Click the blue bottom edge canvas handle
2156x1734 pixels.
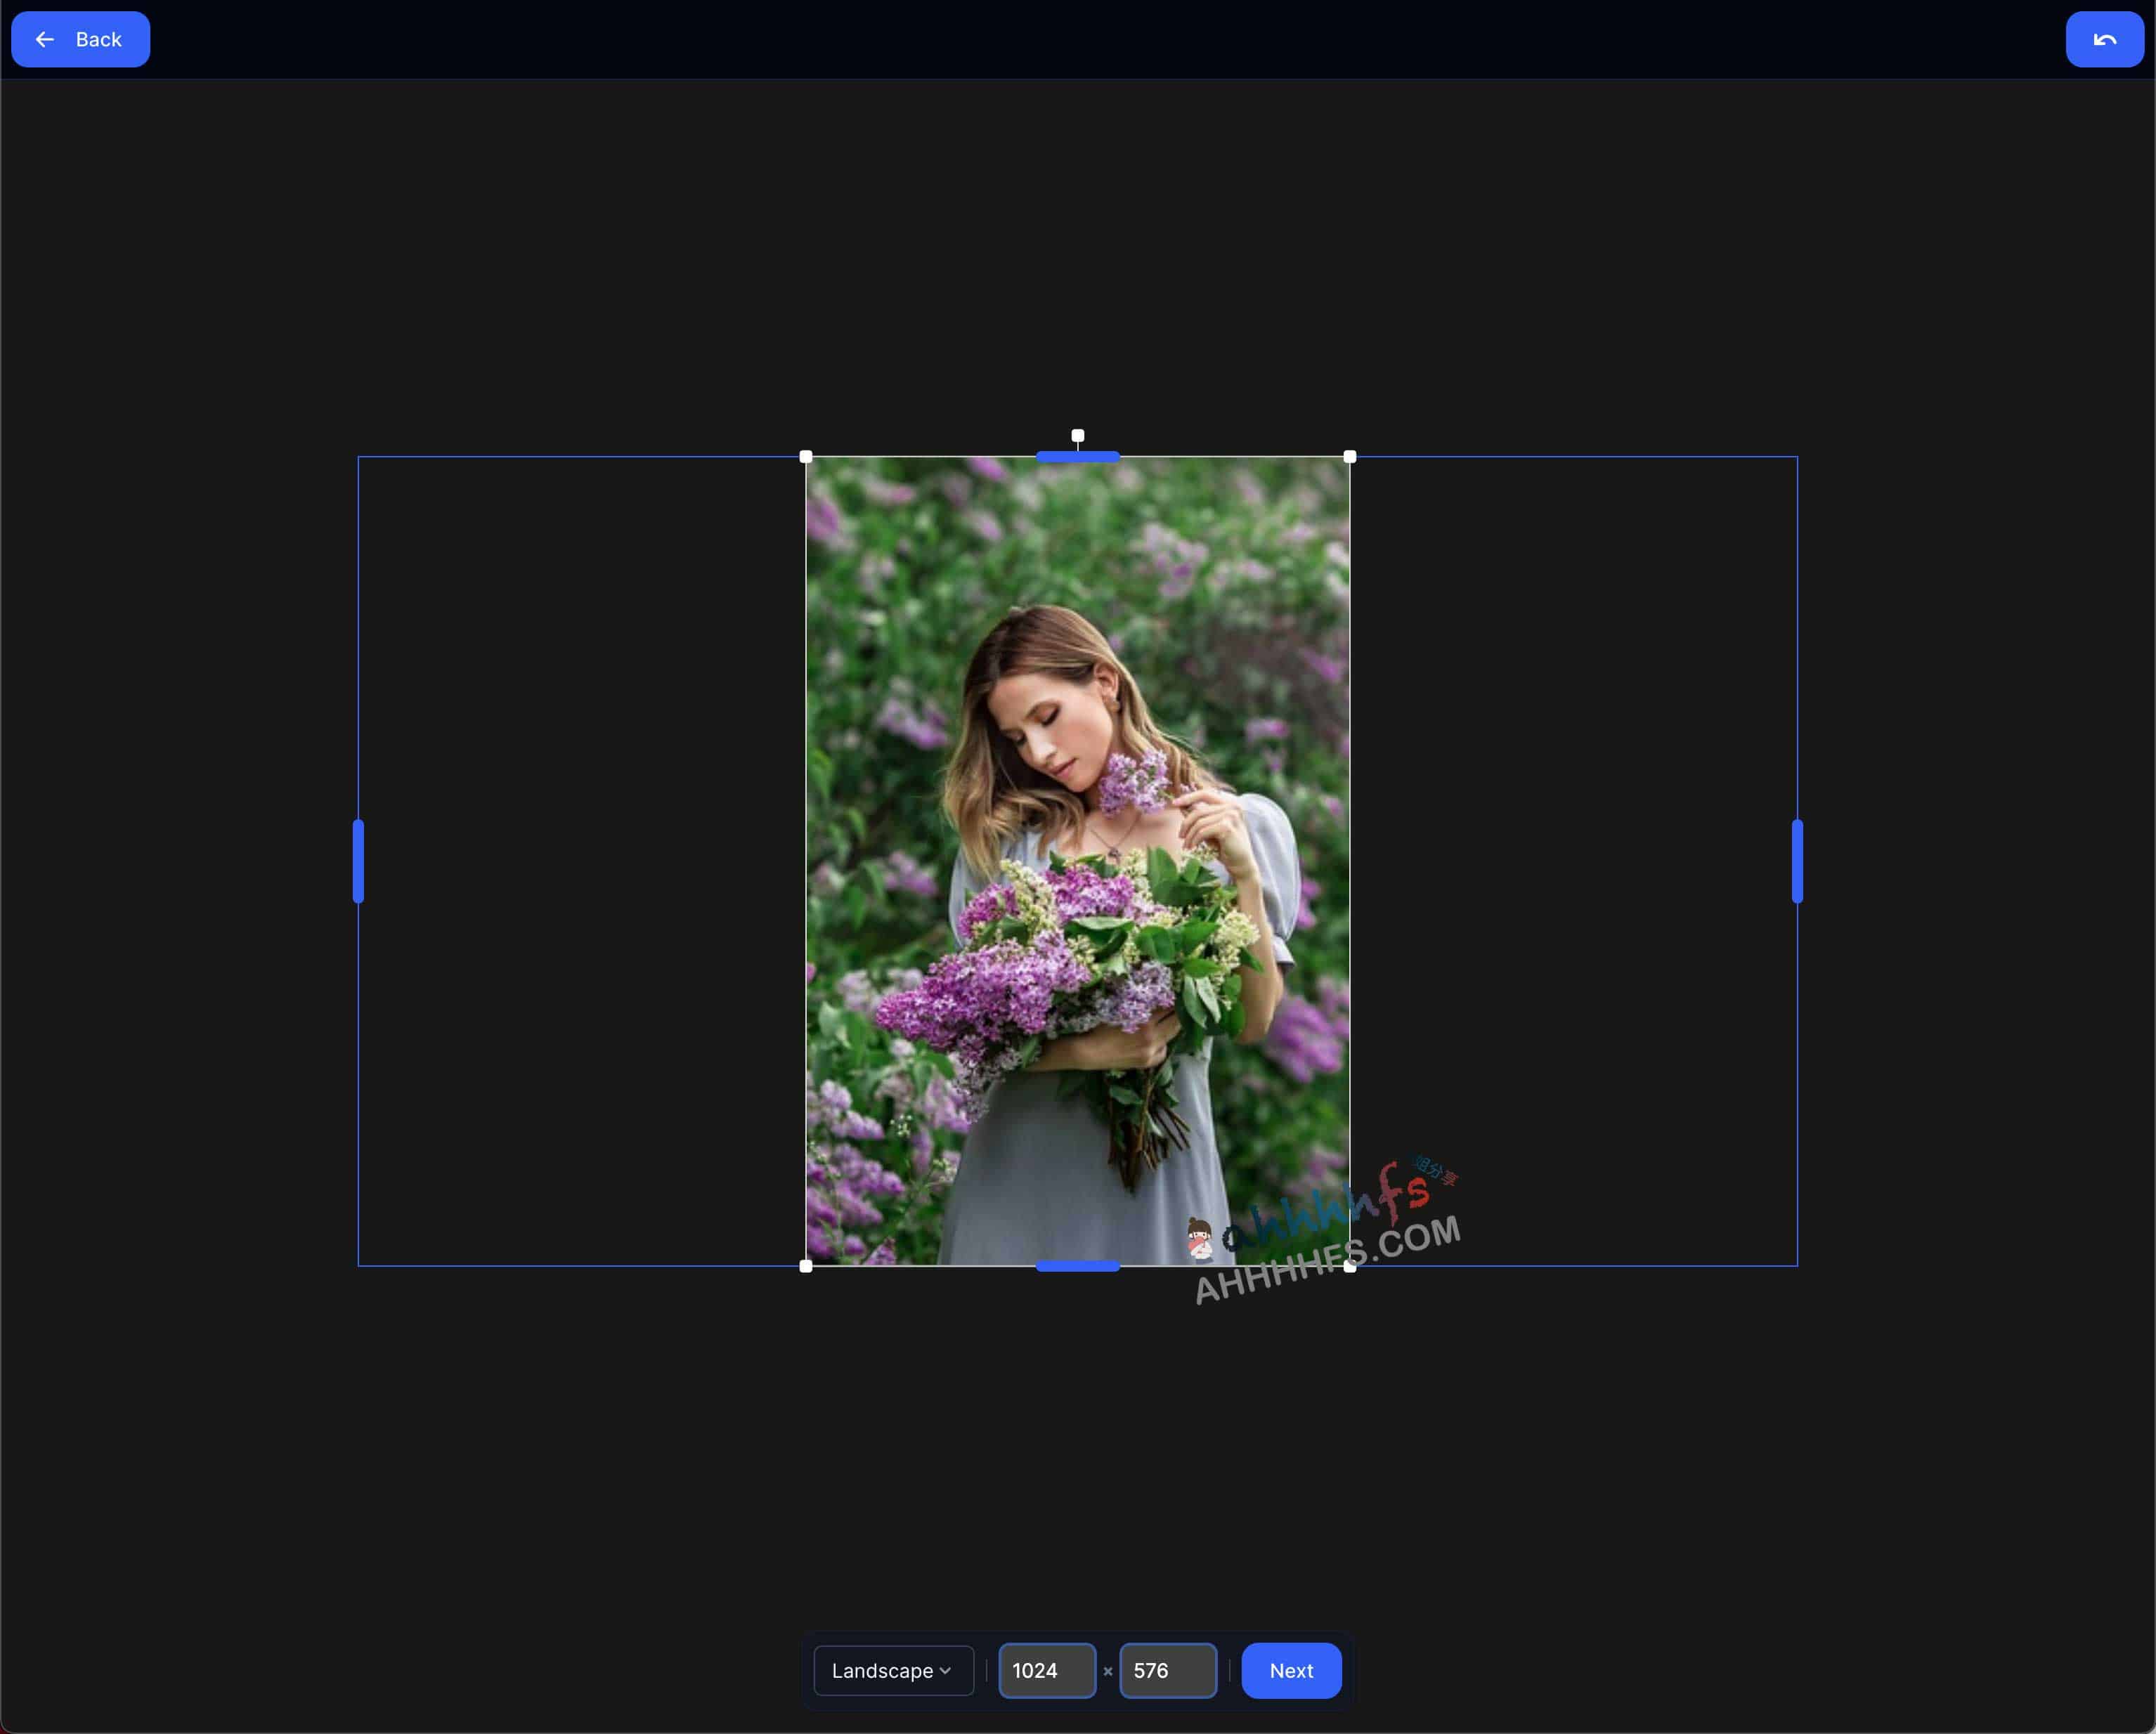[1078, 1266]
